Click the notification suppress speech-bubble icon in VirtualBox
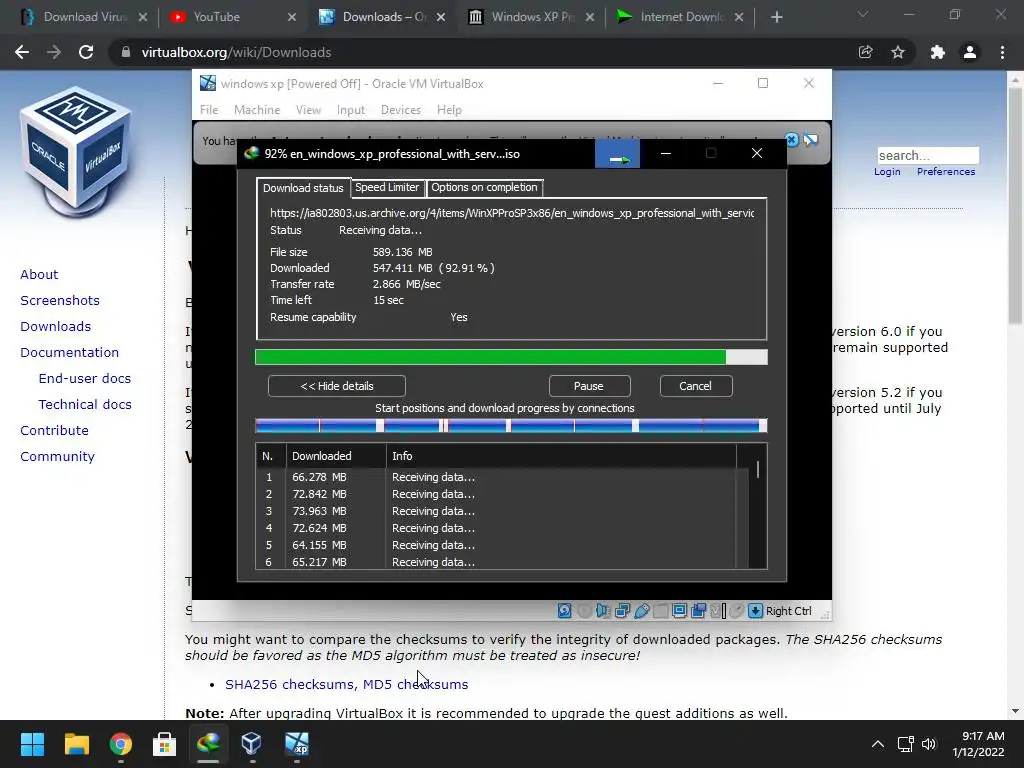 pos(810,140)
